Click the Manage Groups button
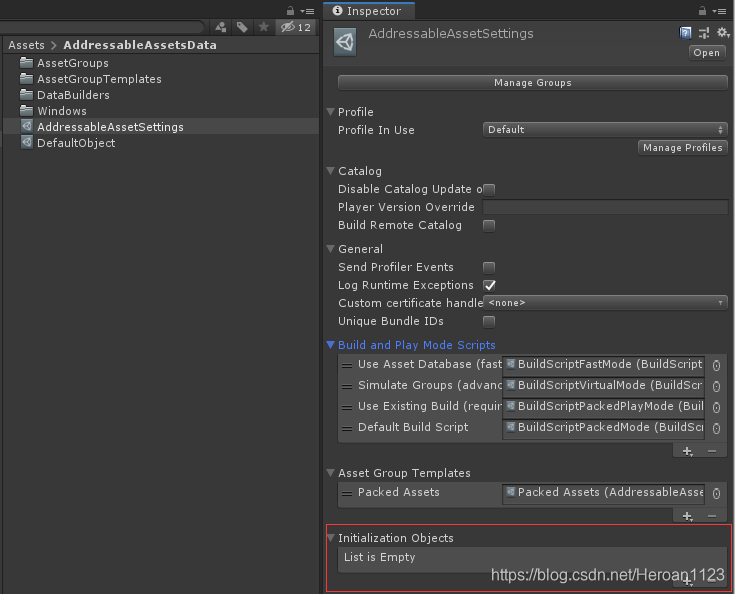Image resolution: width=735 pixels, height=594 pixels. pos(532,83)
